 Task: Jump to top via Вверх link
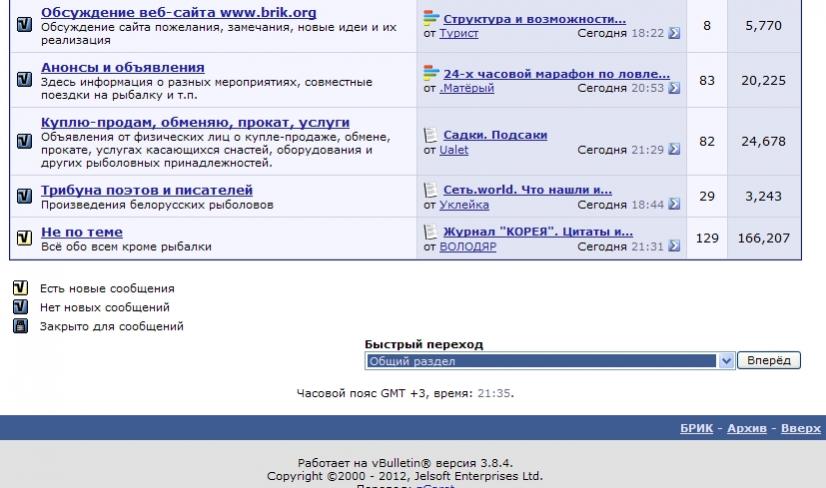(x=800, y=428)
